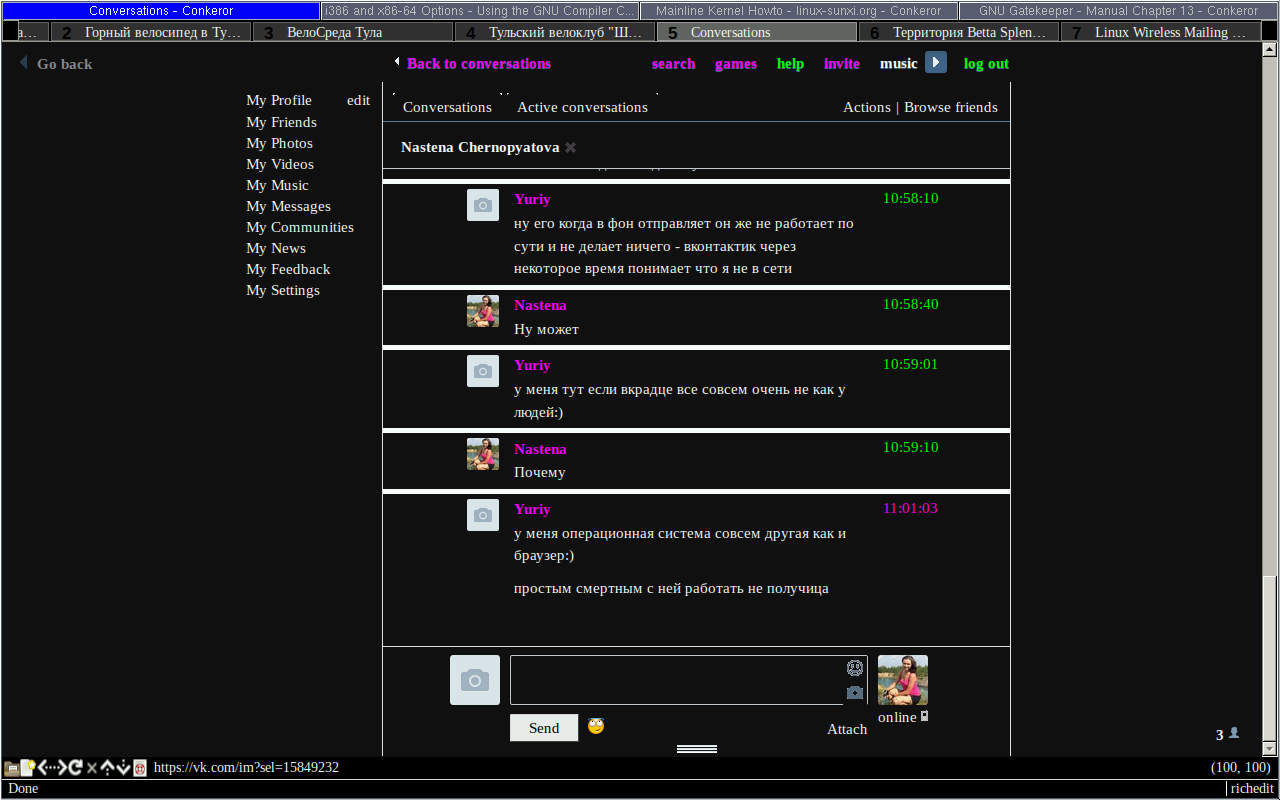Open My Settings in sidebar
This screenshot has width=1280, height=800.
[283, 290]
